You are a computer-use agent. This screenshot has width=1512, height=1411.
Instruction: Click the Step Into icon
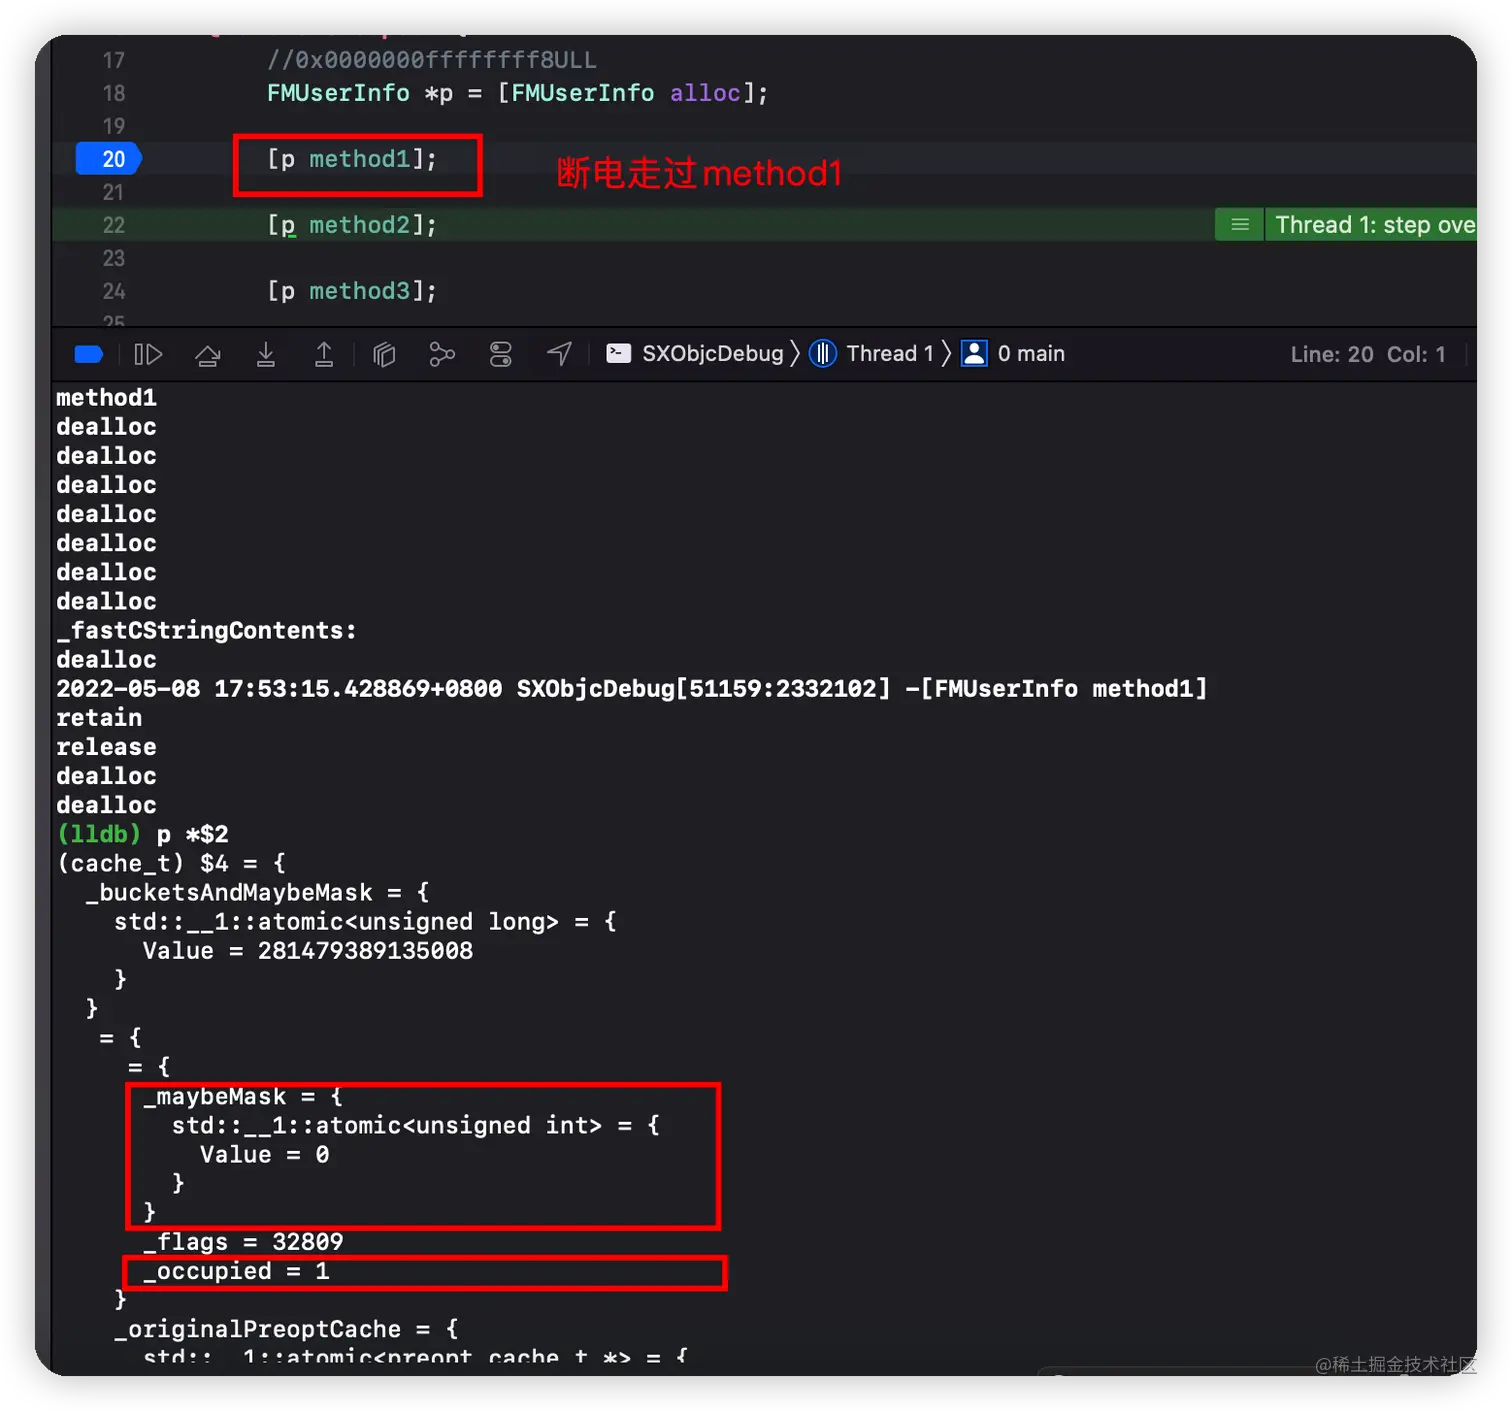[266, 354]
